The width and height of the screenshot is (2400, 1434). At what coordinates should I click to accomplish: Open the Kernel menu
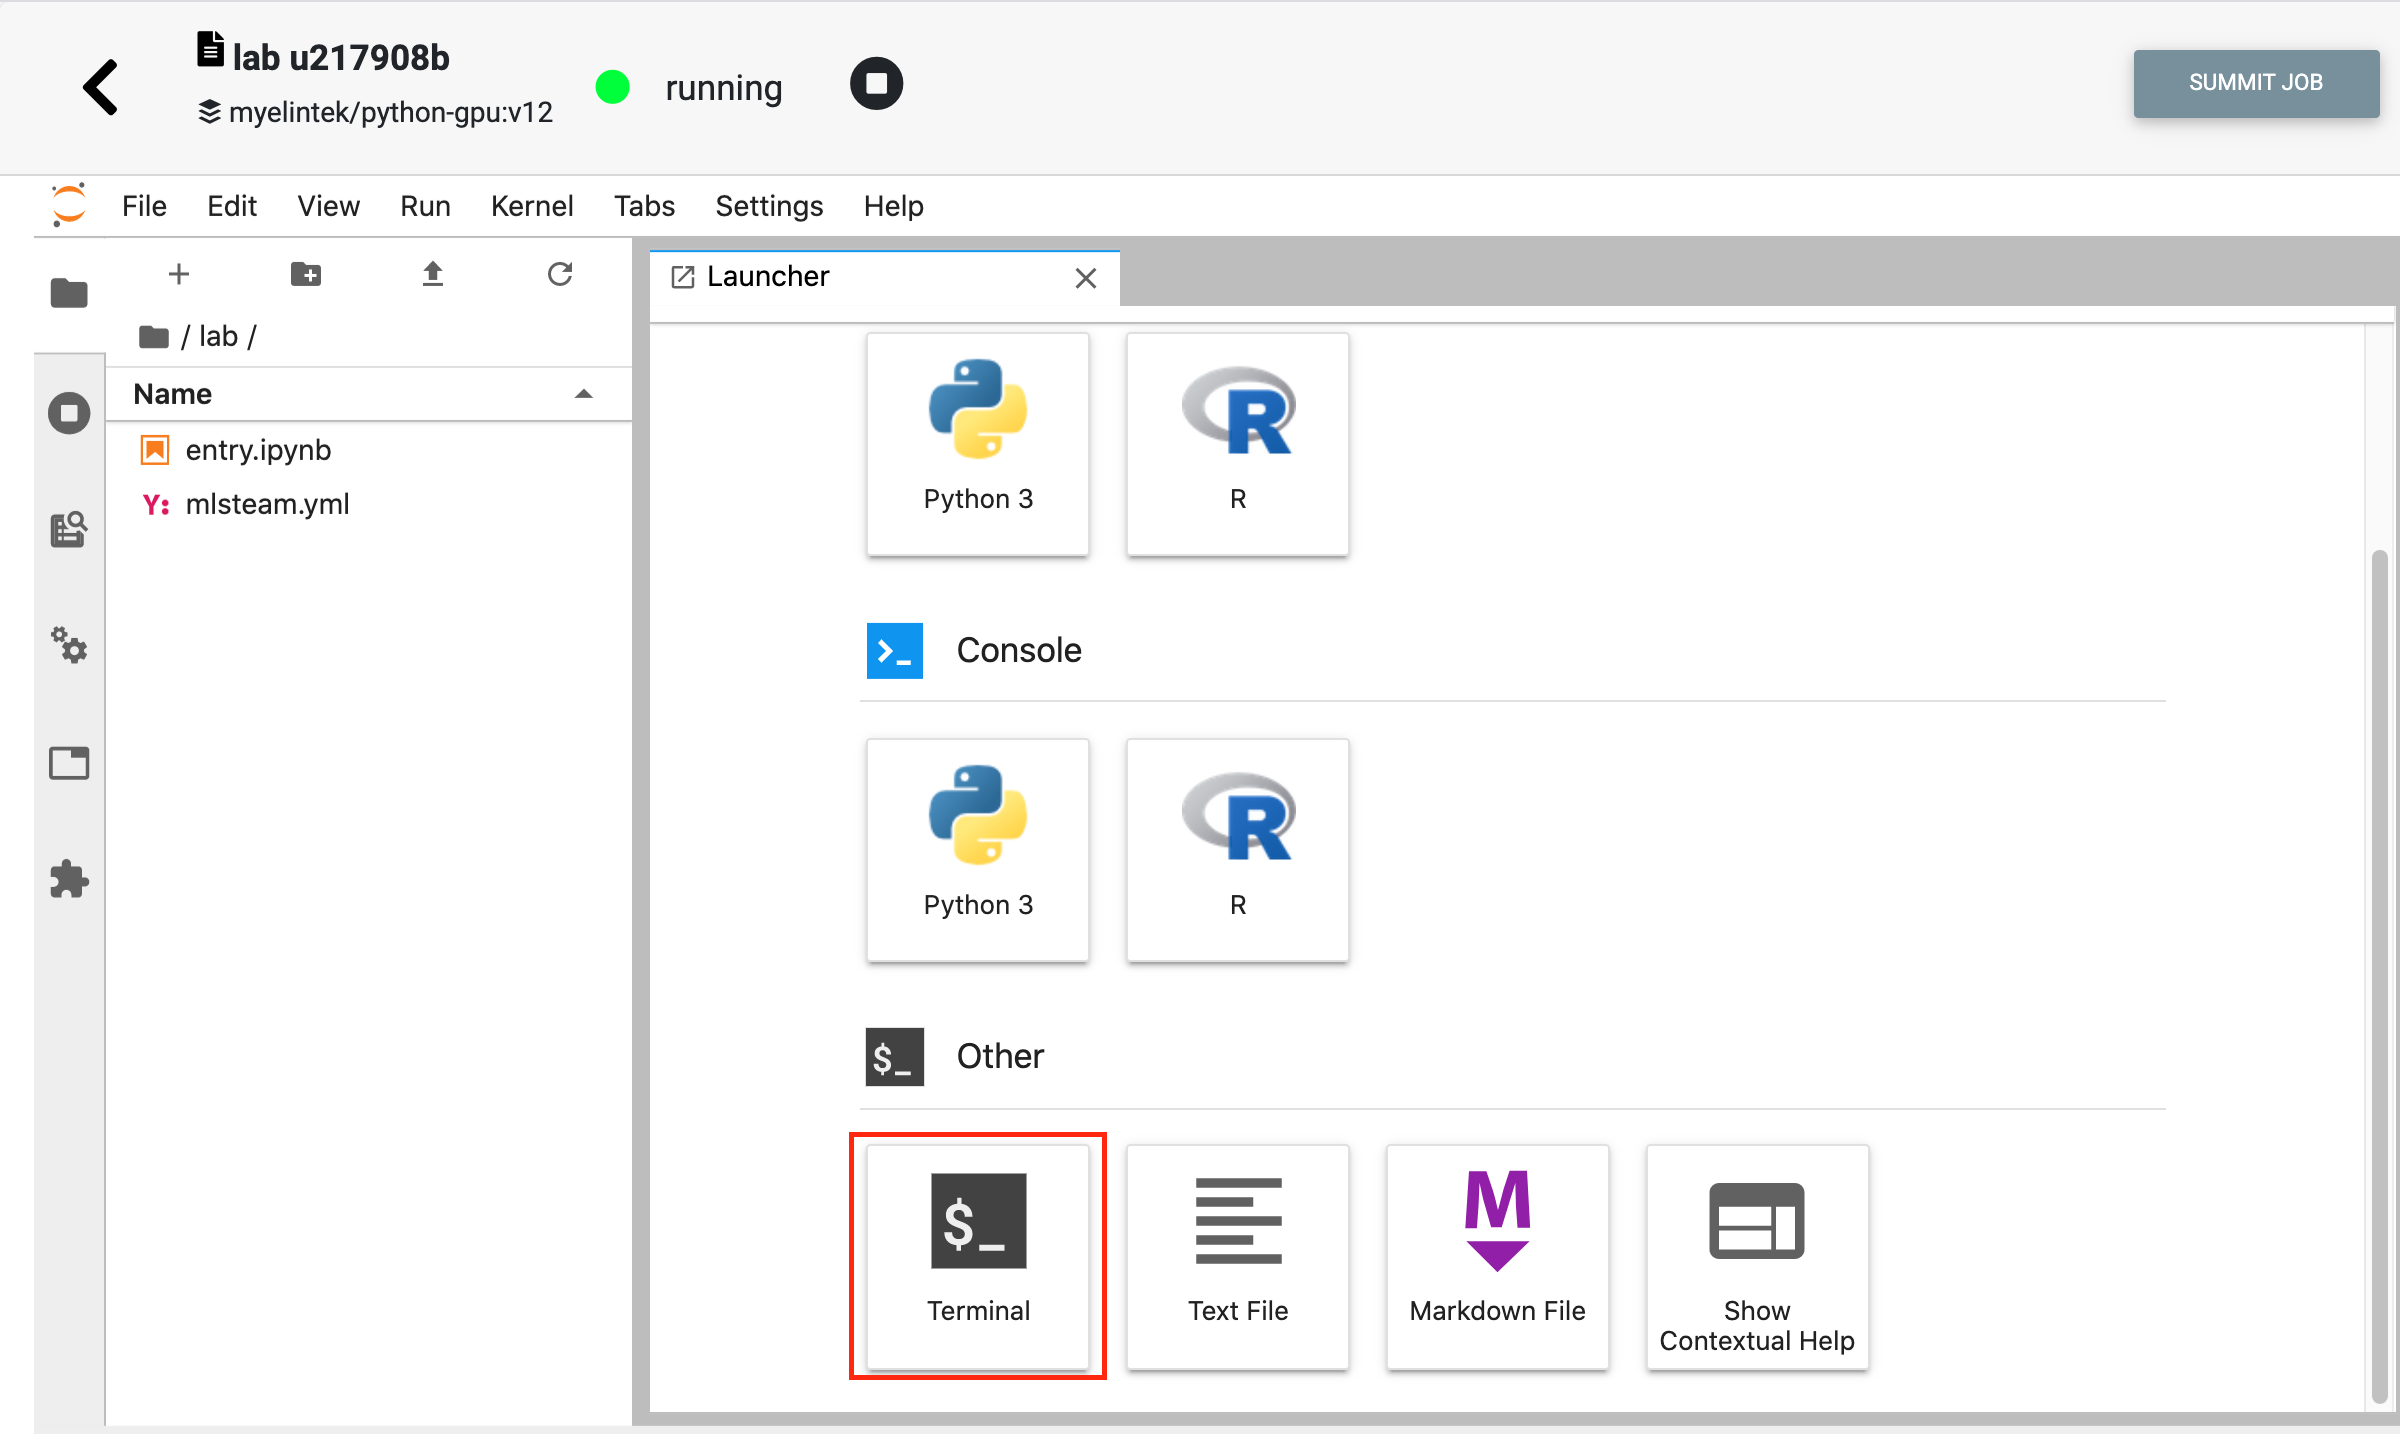tap(532, 206)
